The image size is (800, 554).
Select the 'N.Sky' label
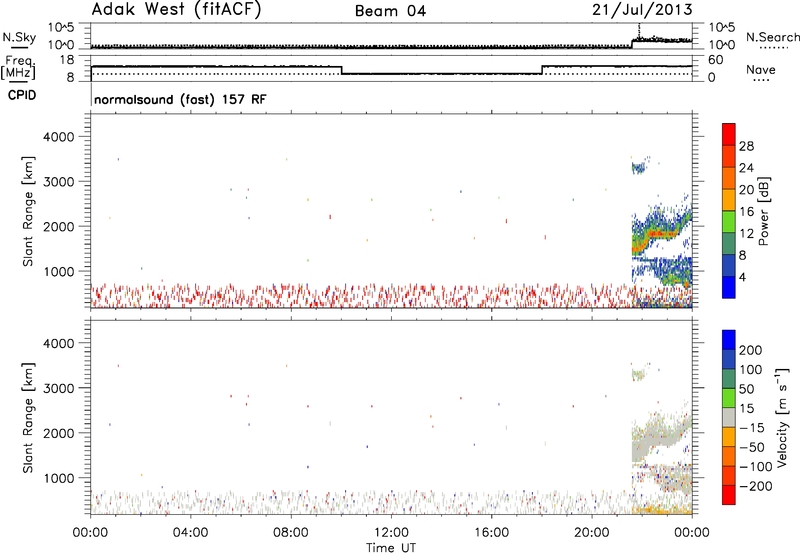click(19, 37)
